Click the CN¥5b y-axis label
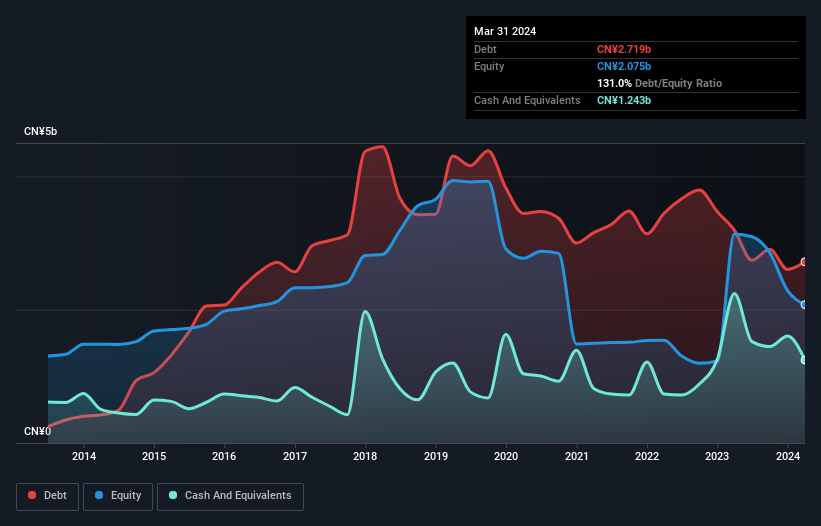The image size is (821, 526). [40, 131]
